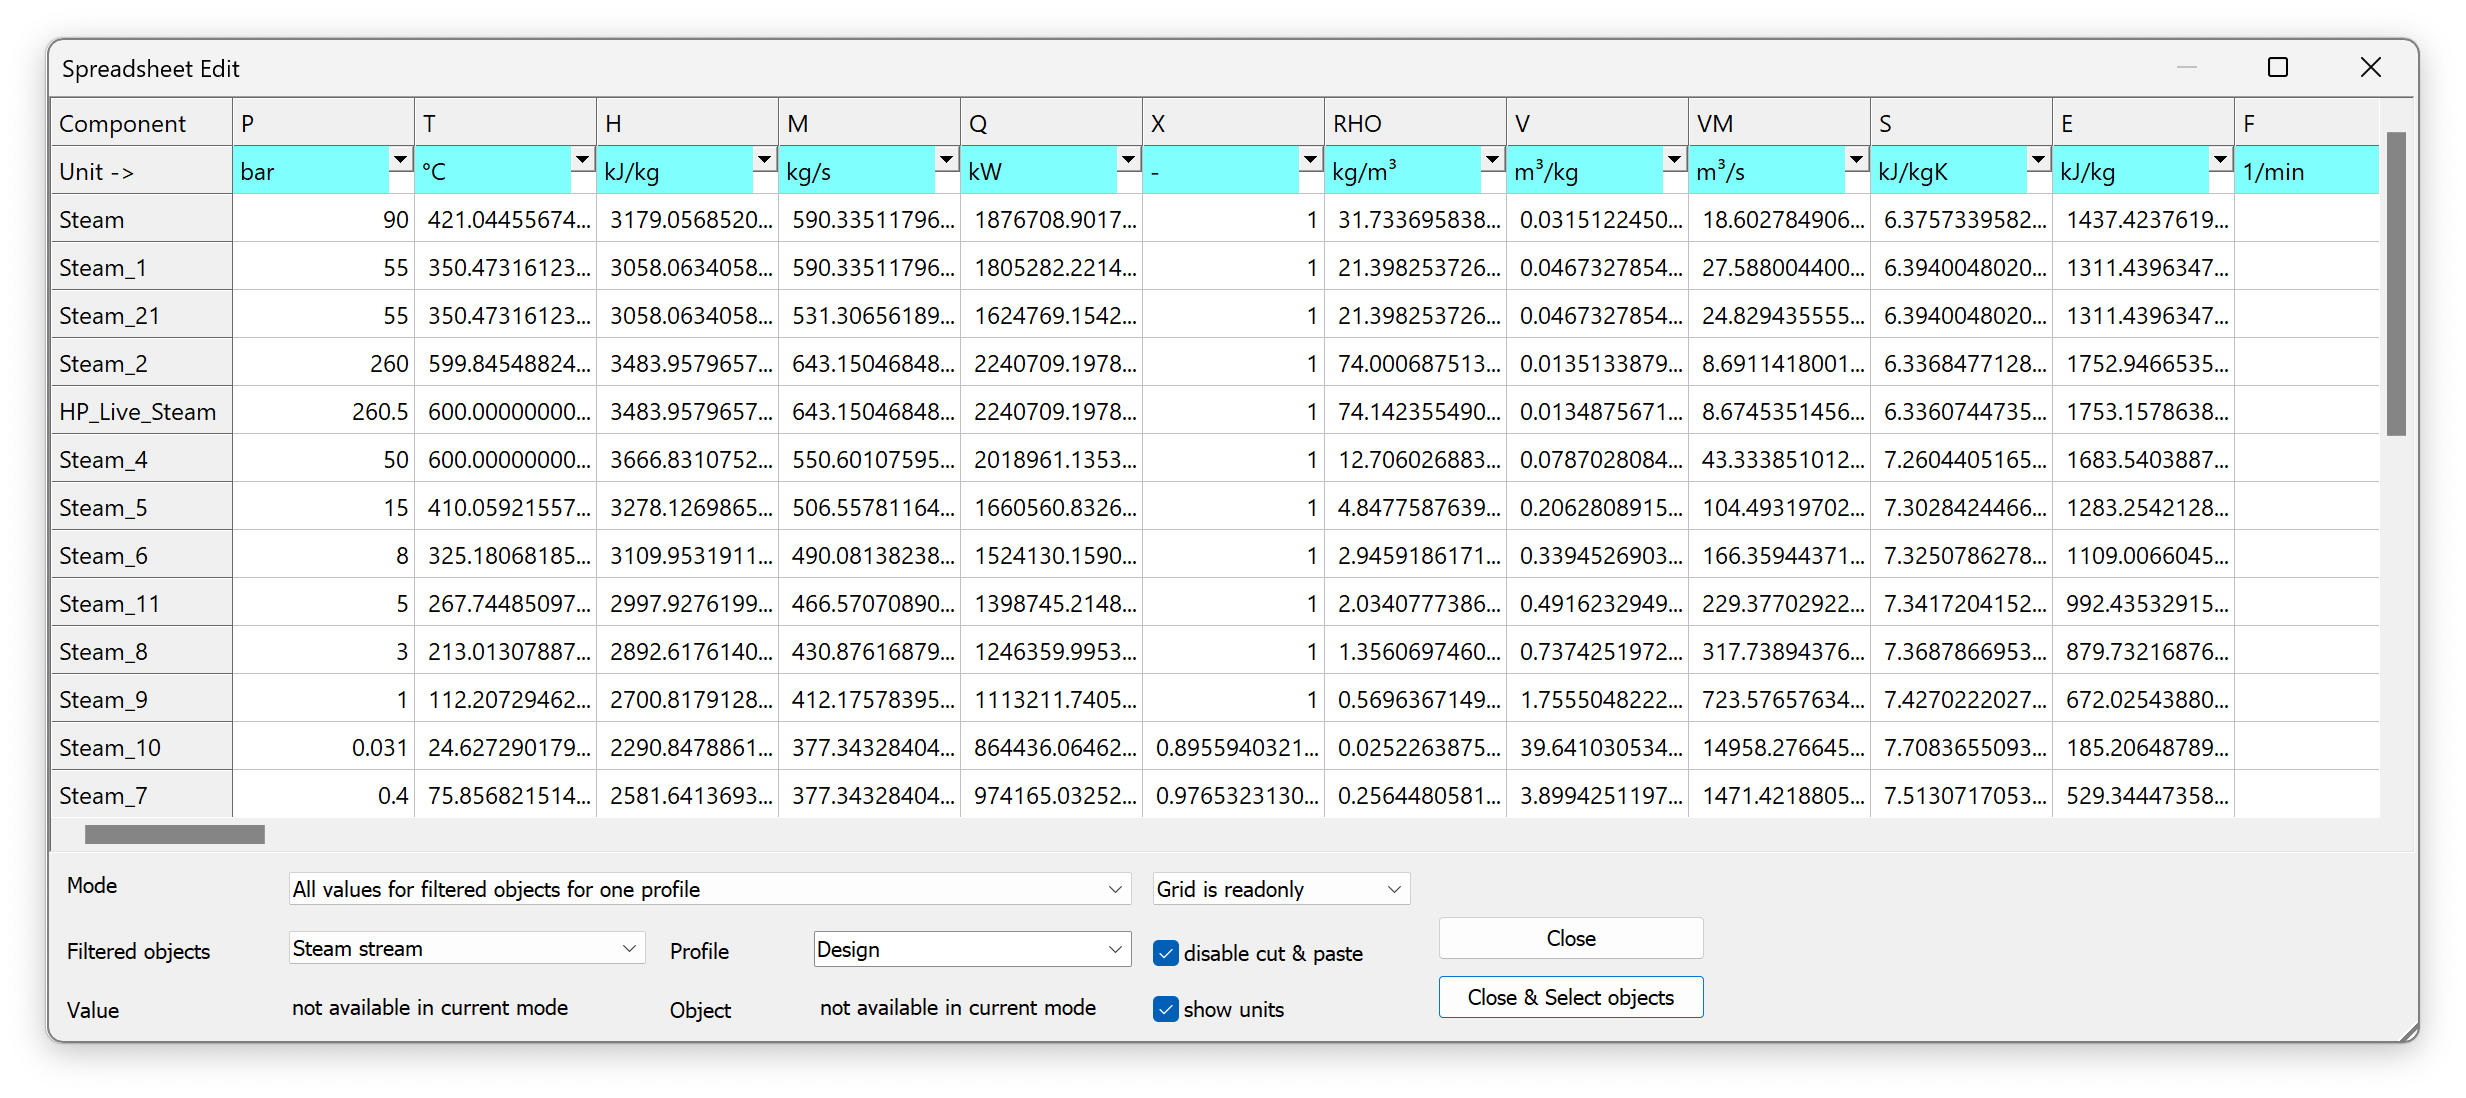Toggle the show units checkbox

point(1166,1009)
